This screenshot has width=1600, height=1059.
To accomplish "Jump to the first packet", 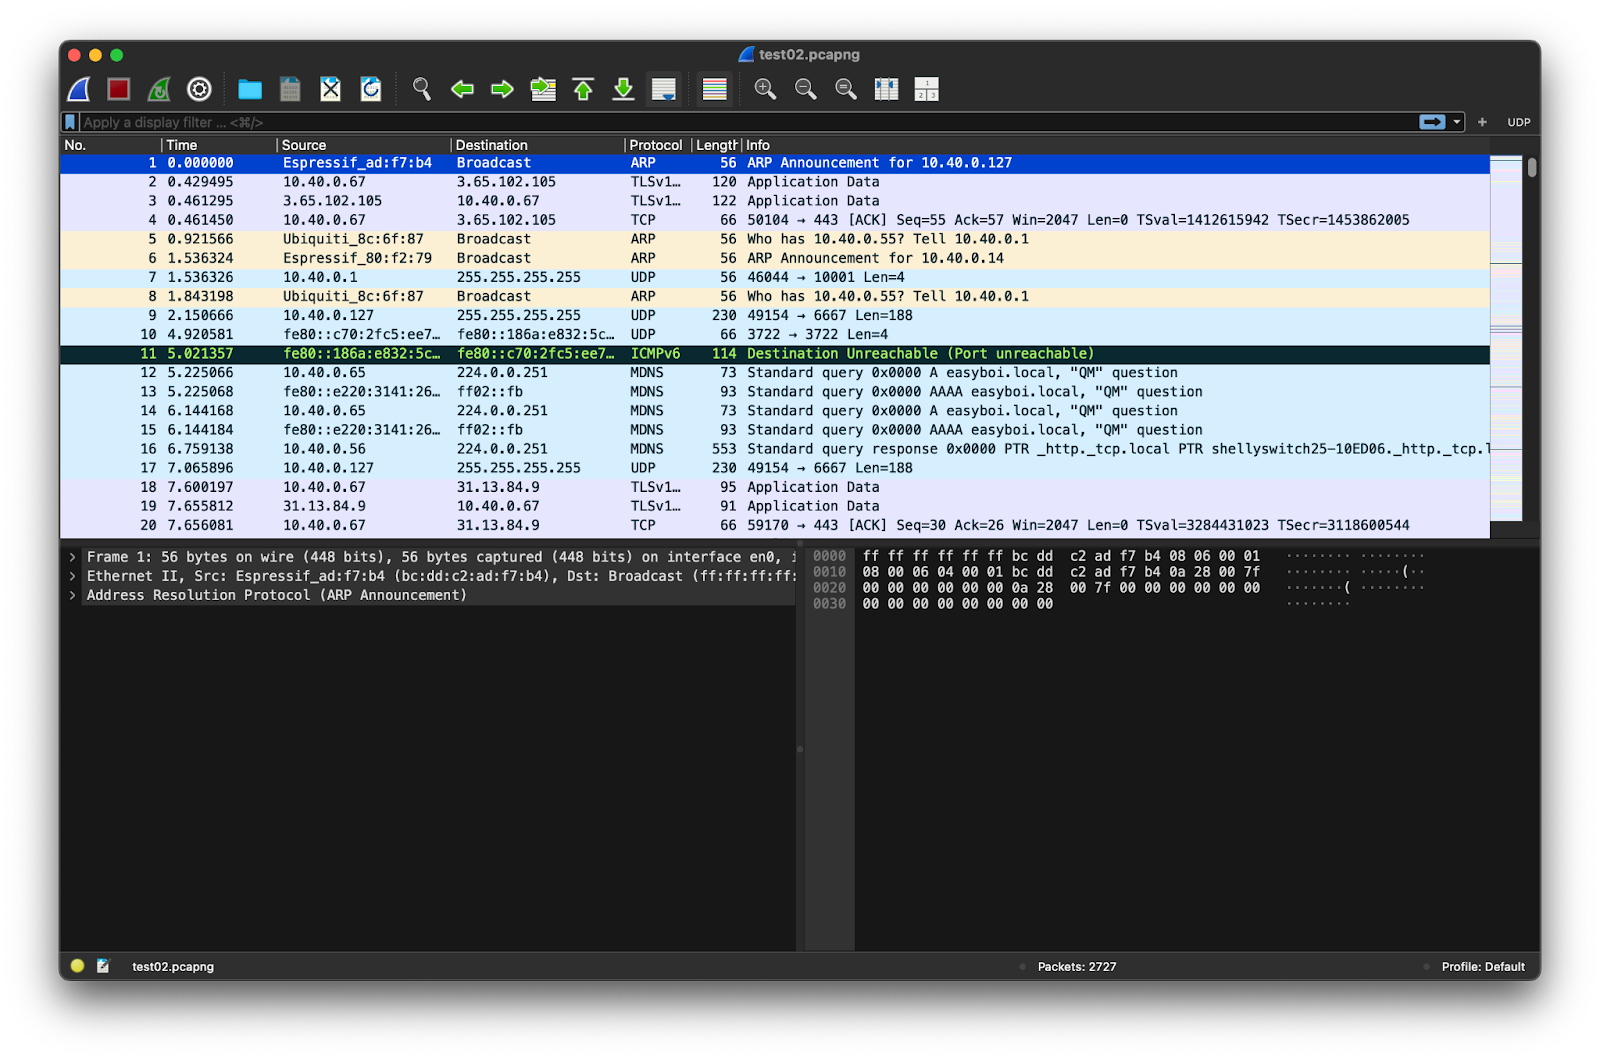I will 583,90.
